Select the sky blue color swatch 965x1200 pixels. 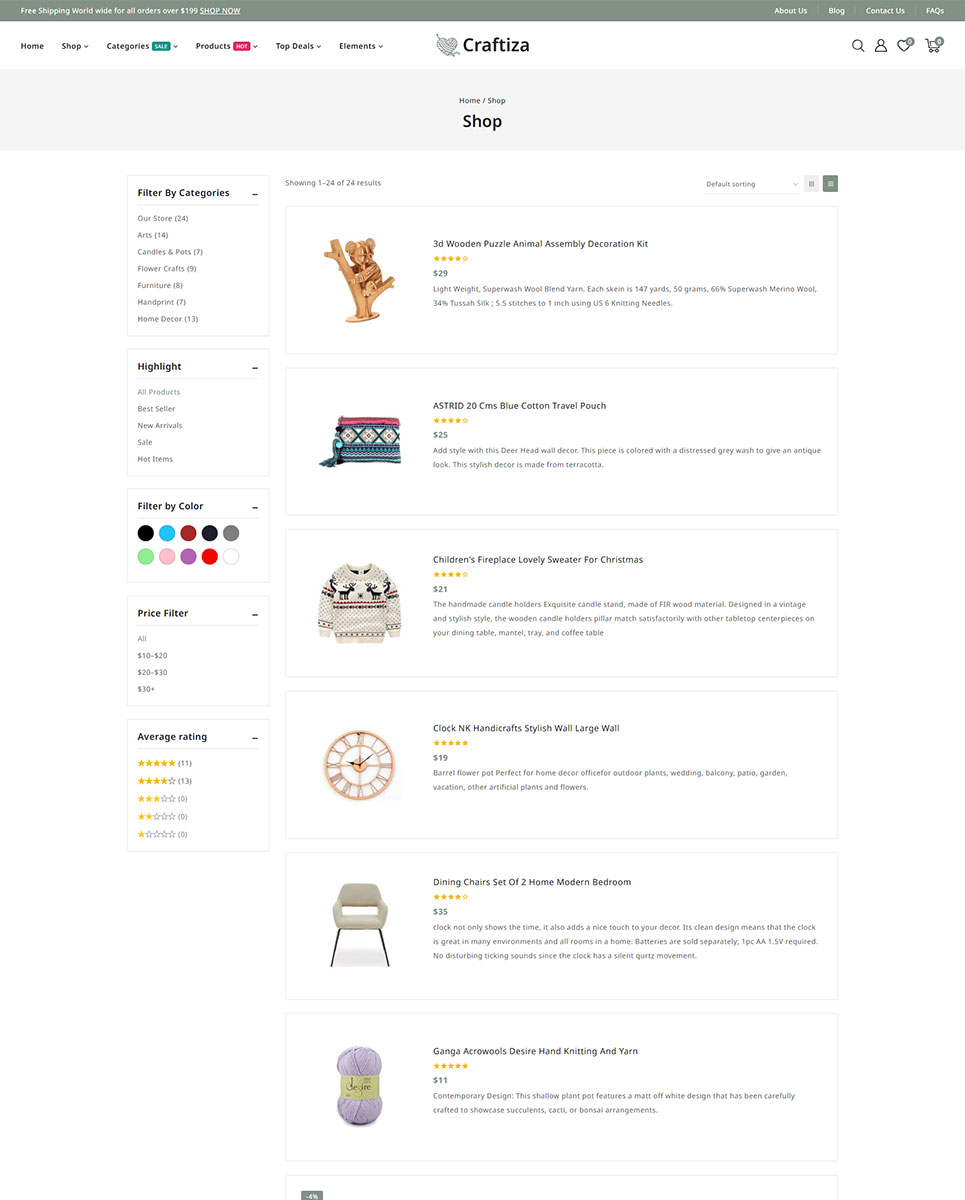[167, 533]
